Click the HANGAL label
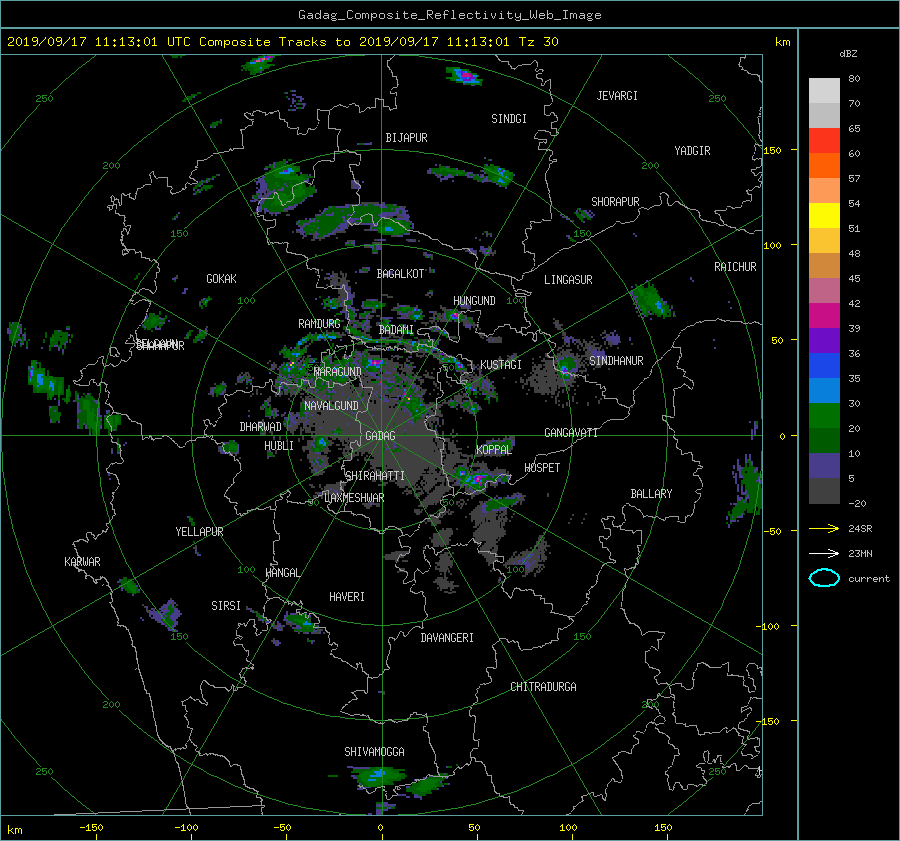The height and width of the screenshot is (841, 900). point(282,573)
